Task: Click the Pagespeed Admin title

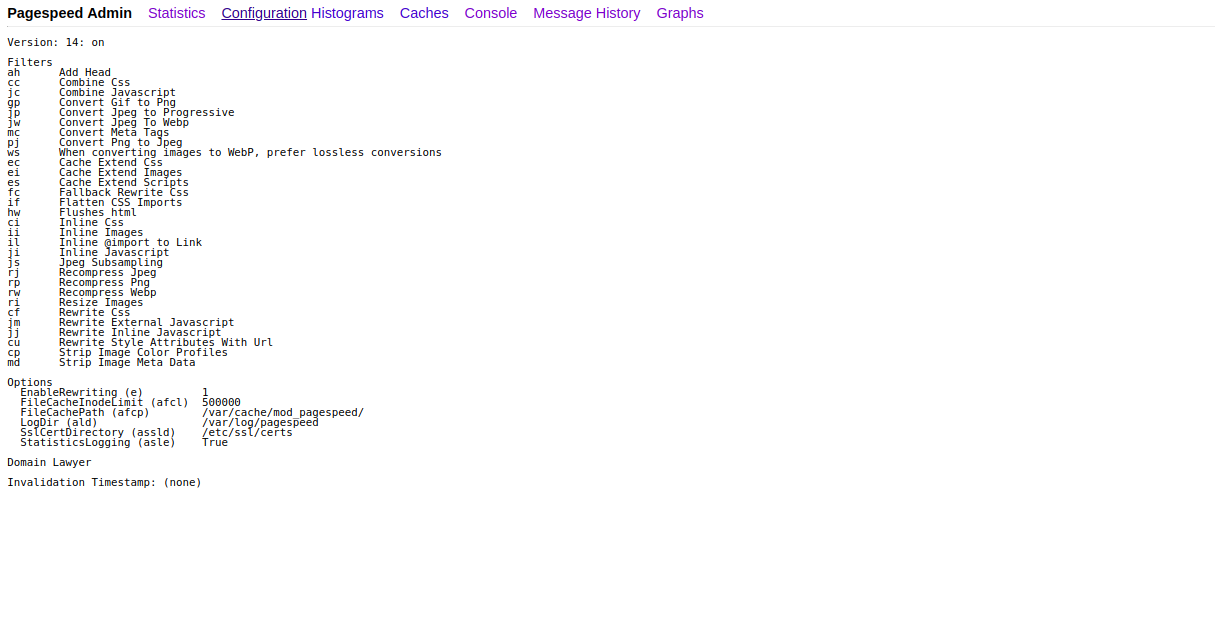Action: point(70,13)
